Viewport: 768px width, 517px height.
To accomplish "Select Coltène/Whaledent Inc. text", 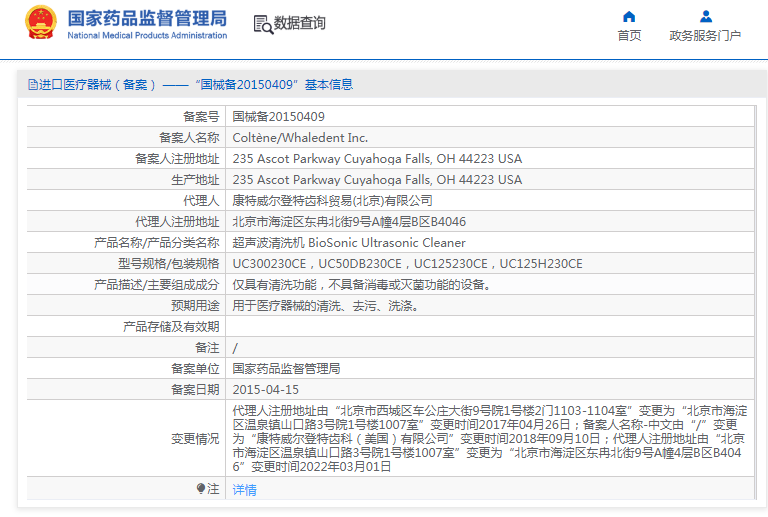I will point(300,138).
